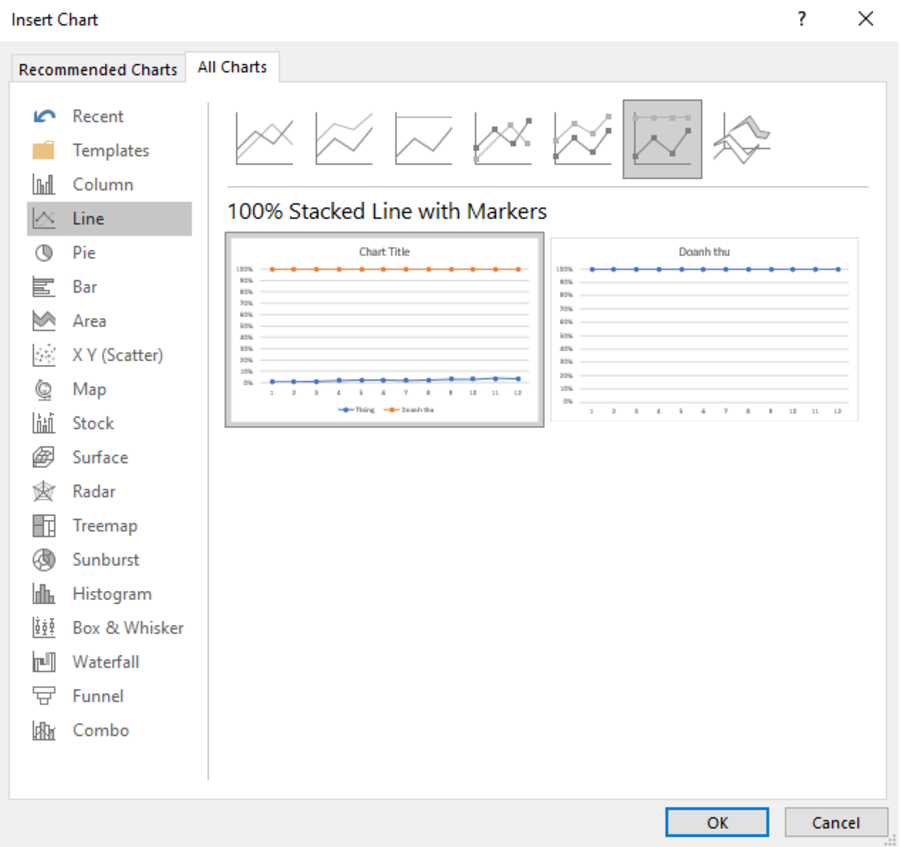This screenshot has width=900, height=847.
Task: Choose the Bar chart category
Action: point(110,287)
